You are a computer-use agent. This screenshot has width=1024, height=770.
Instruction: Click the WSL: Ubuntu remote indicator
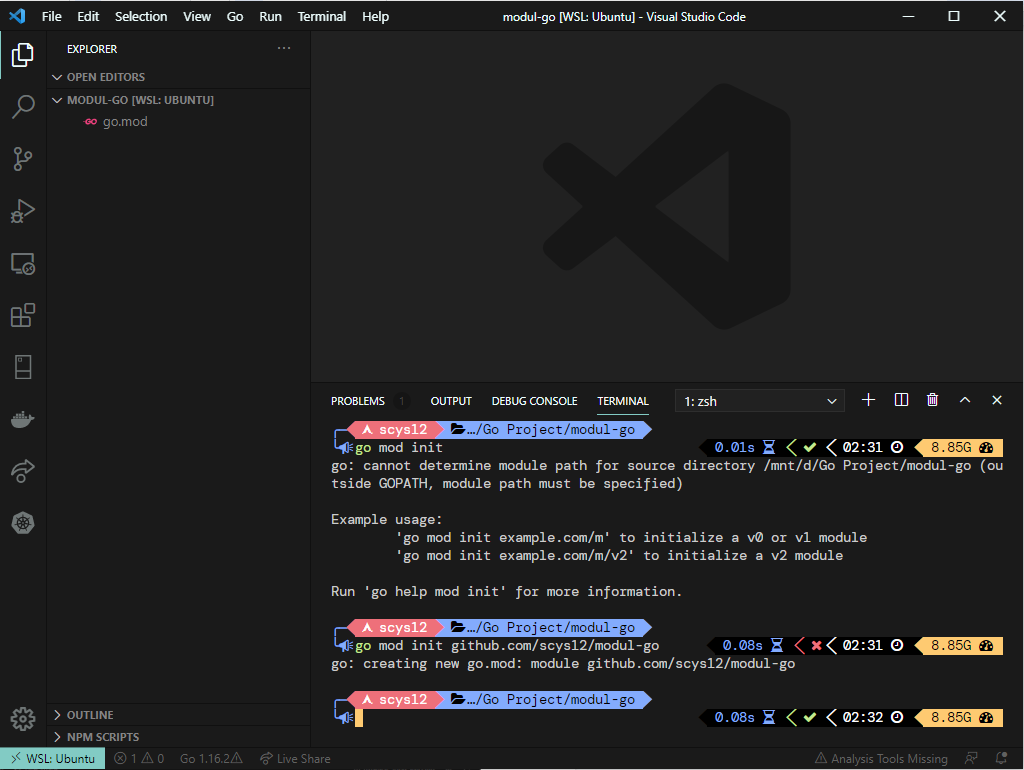point(53,759)
